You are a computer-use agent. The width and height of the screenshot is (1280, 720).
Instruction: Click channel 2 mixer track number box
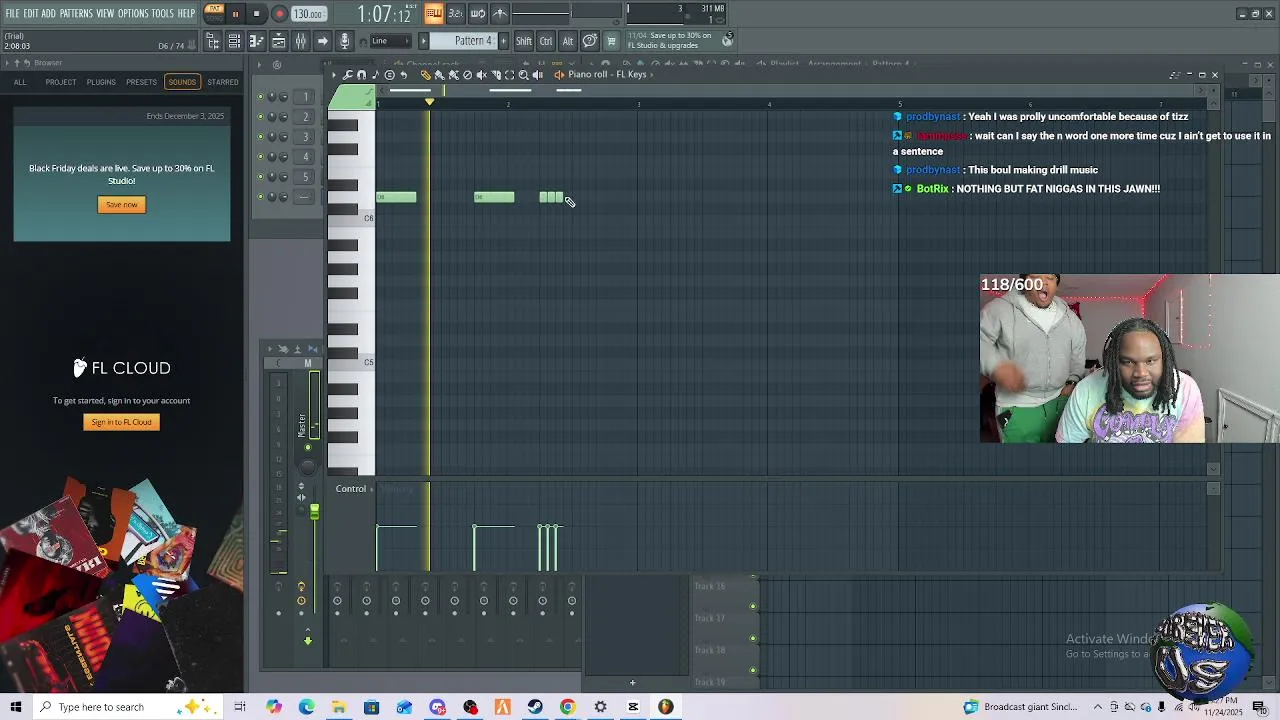pos(306,117)
